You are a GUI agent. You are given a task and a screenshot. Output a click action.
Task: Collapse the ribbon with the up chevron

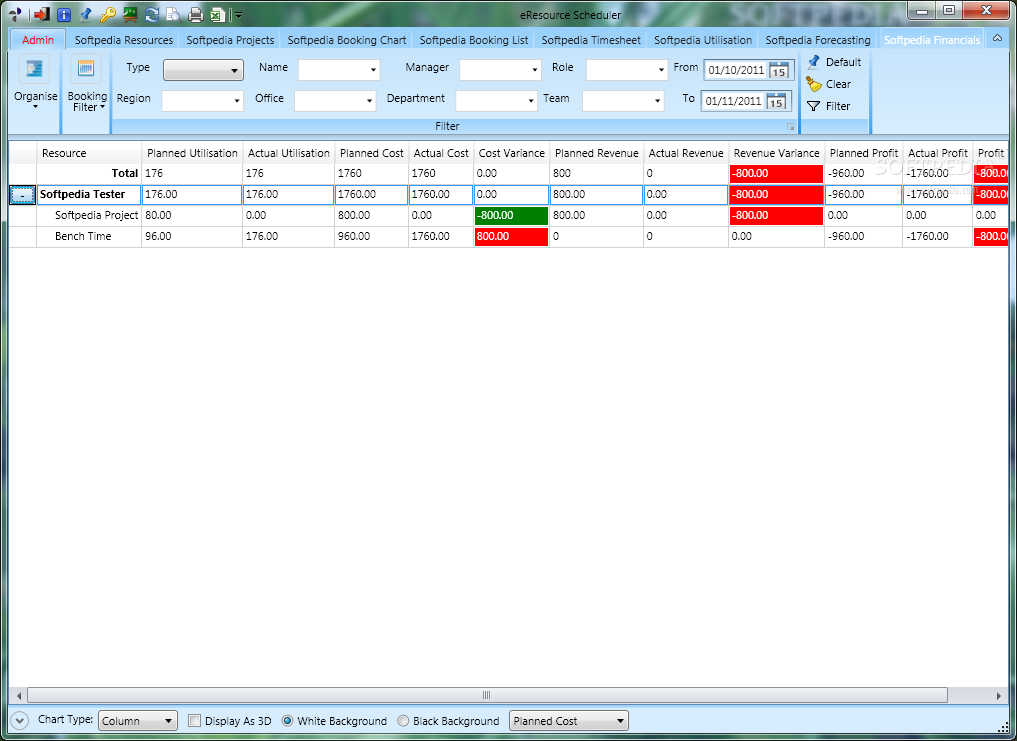tap(998, 38)
